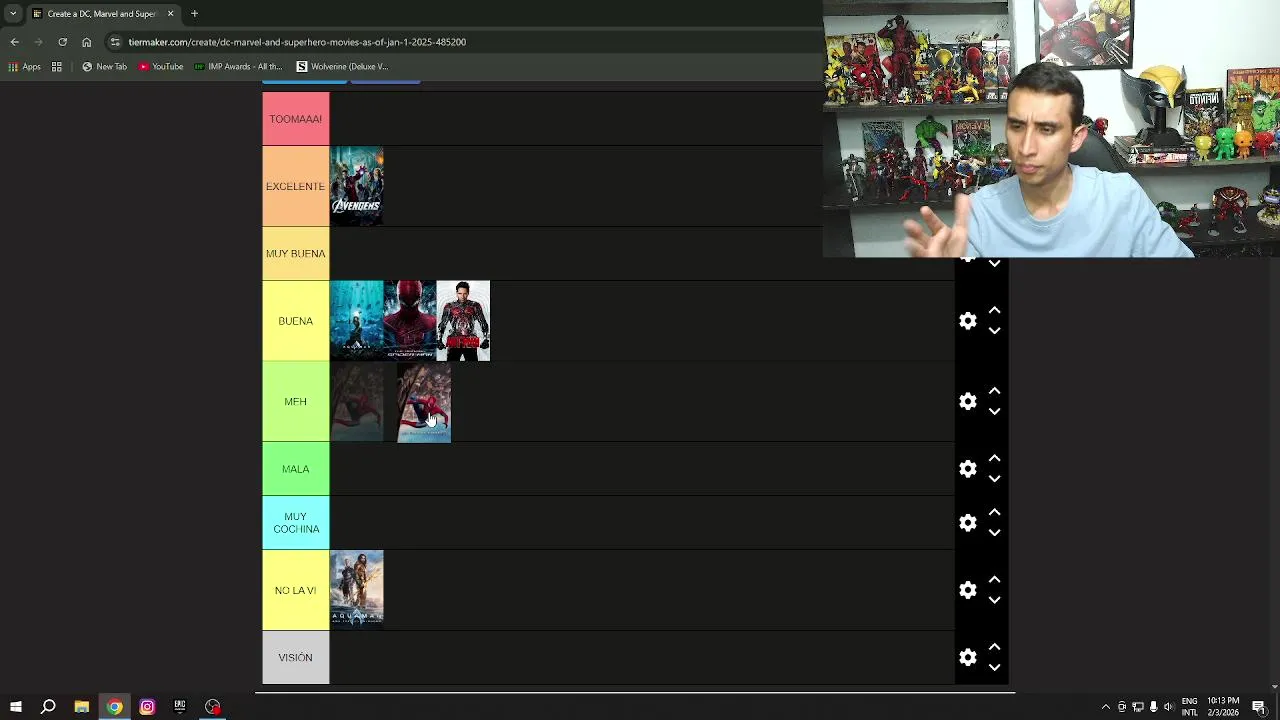Switch the ENG INTL input language
Image resolution: width=1280 pixels, height=720 pixels.
[x=1189, y=707]
